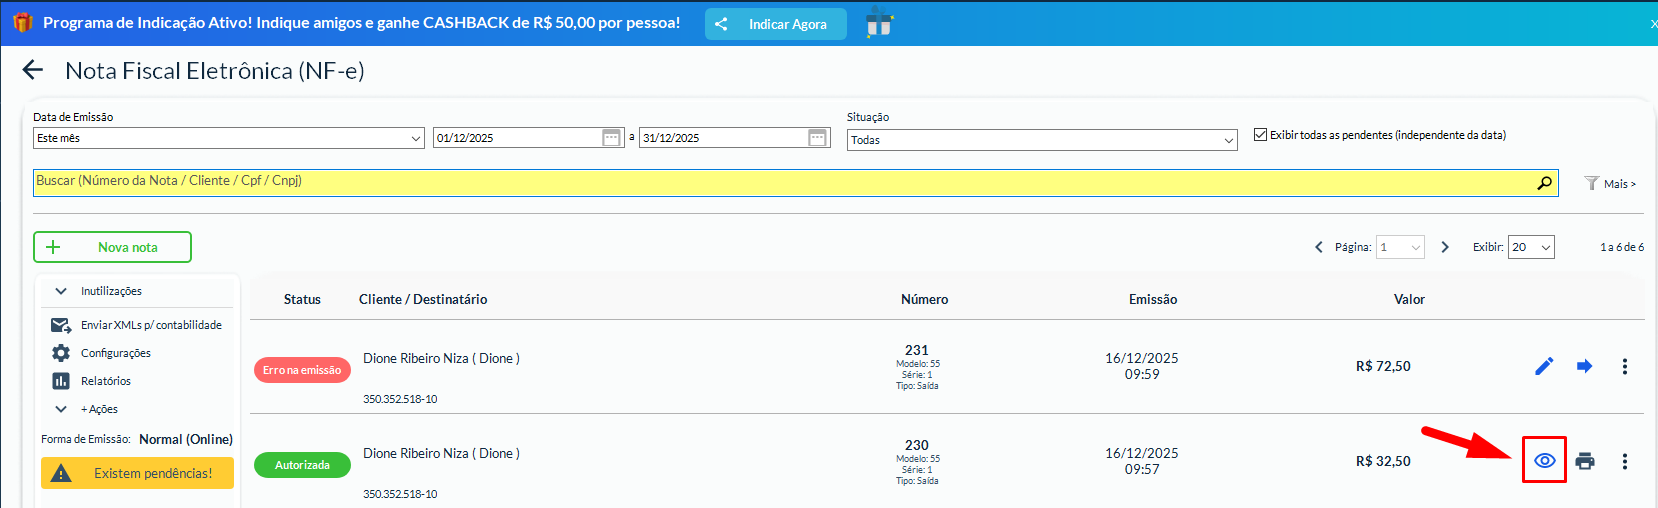
Task: Open the Situação 'Todas' dropdown
Action: (x=1042, y=140)
